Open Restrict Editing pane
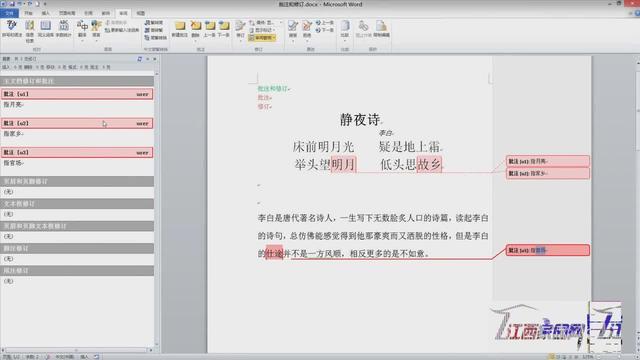The height and width of the screenshot is (360, 640). (381, 29)
